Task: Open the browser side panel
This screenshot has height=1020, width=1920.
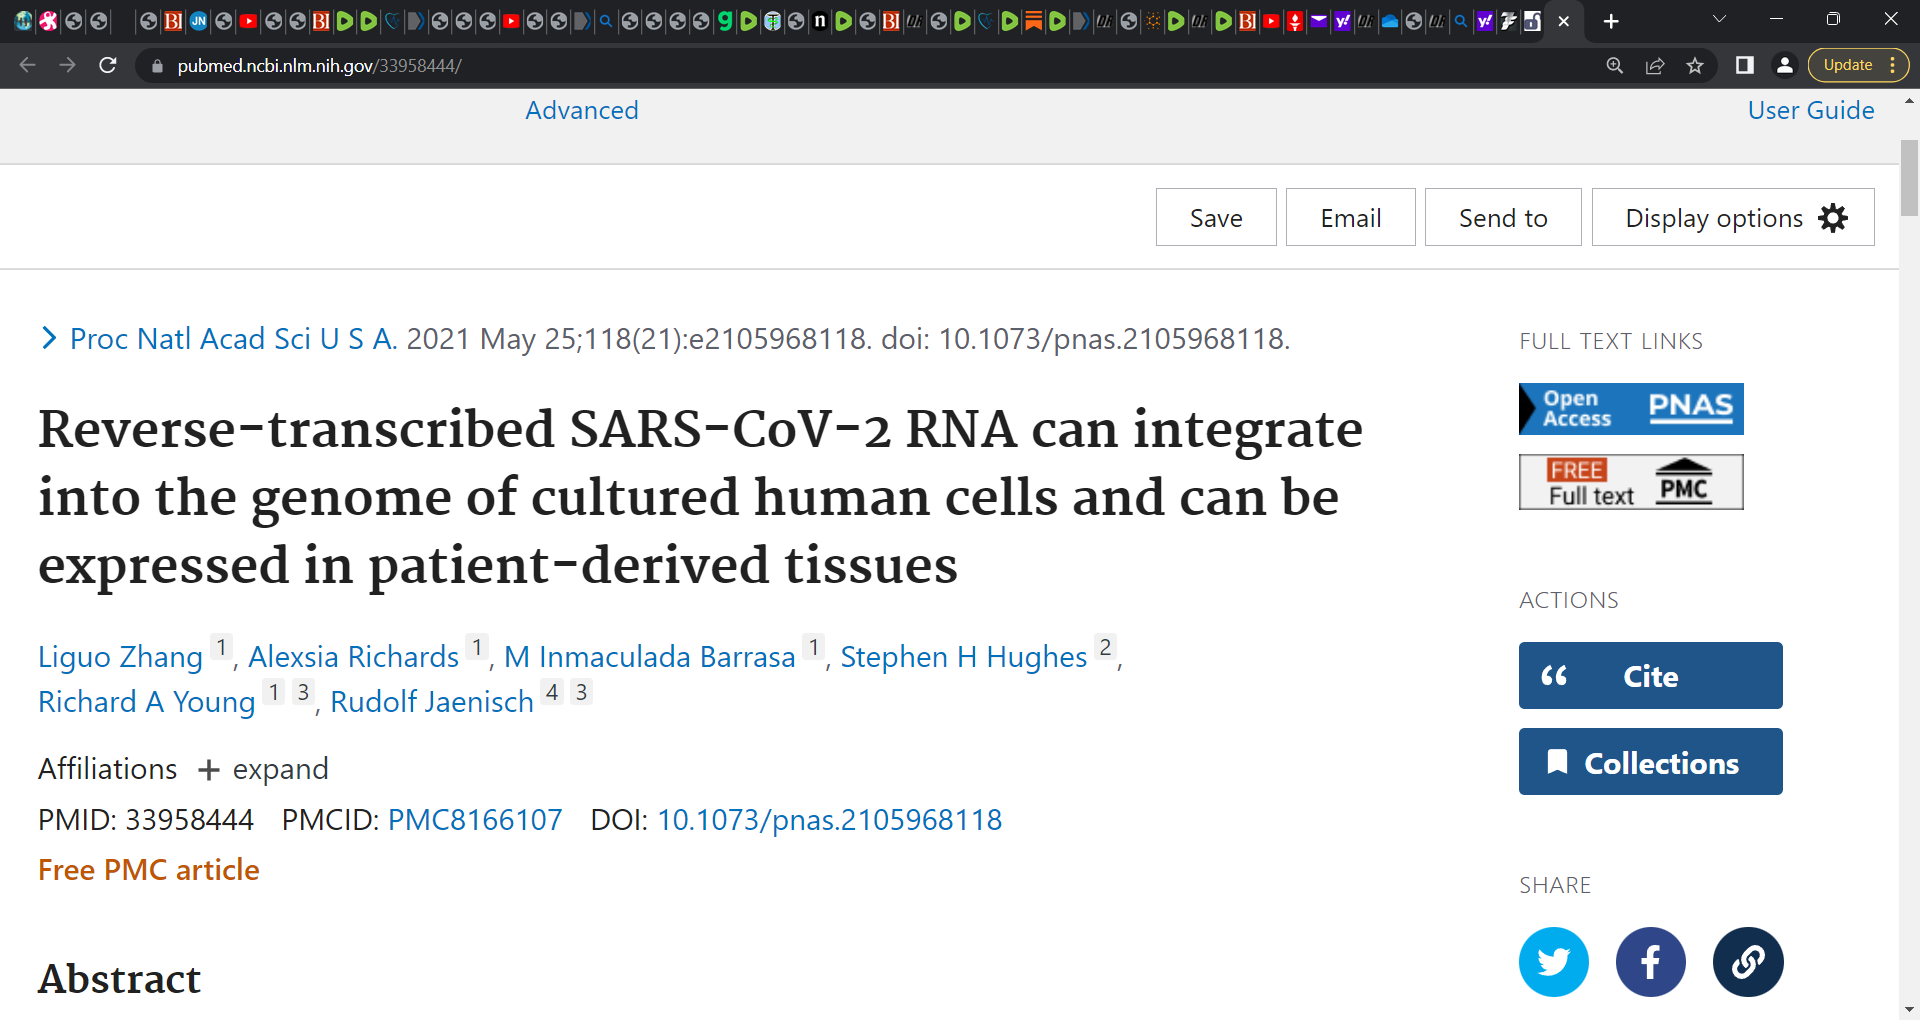Action: coord(1745,65)
